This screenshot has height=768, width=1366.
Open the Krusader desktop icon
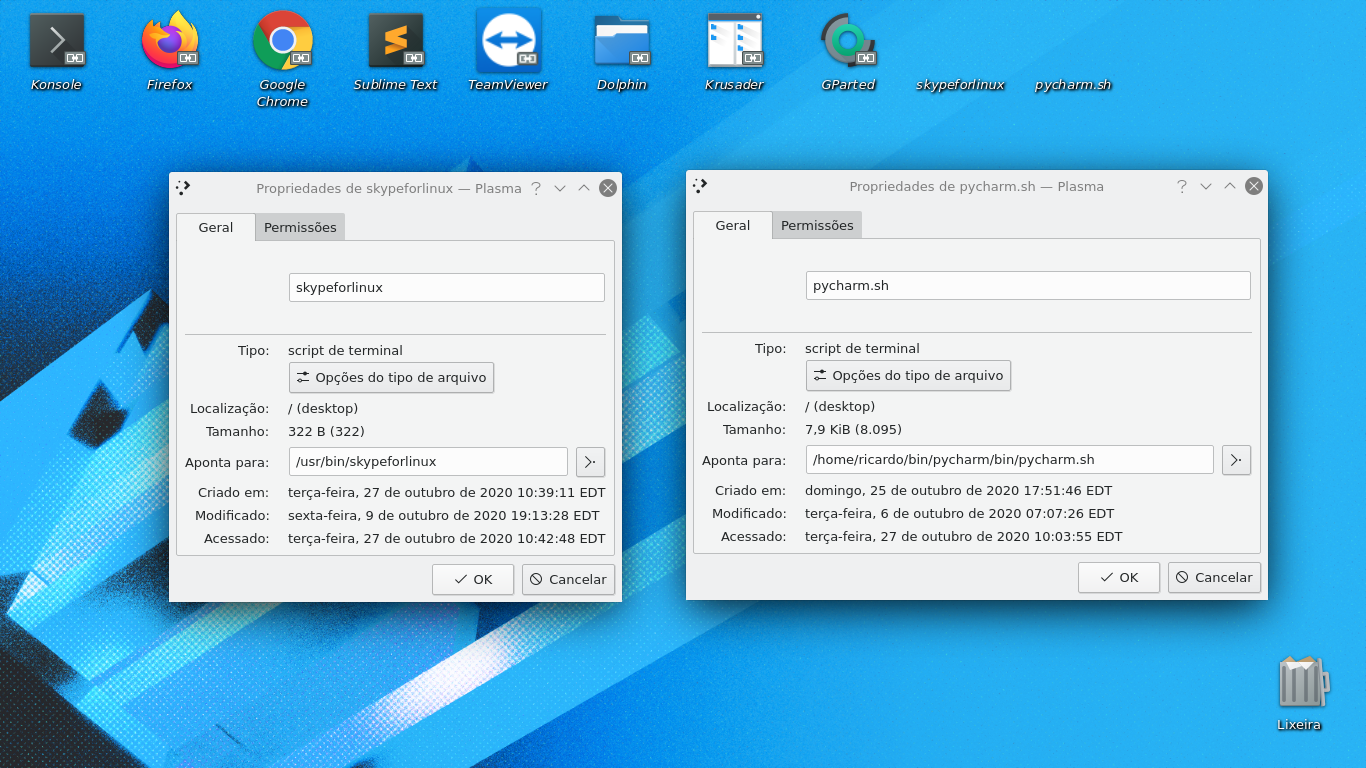734,52
